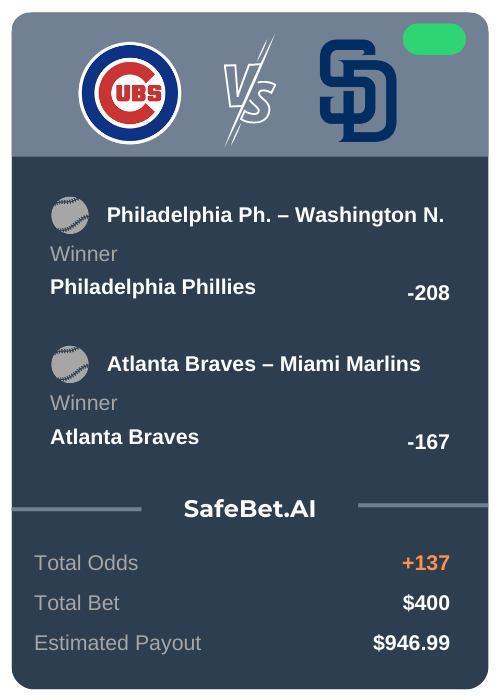Click the -167 odds value

point(428,442)
